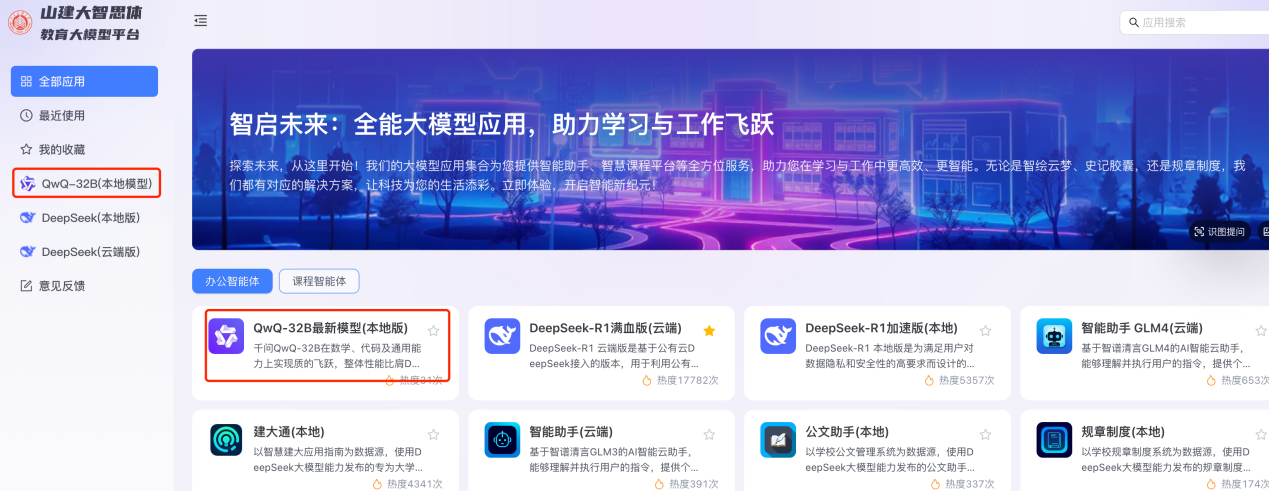Select the 办公智能体 tab
Image resolution: width=1269 pixels, height=491 pixels.
click(232, 281)
